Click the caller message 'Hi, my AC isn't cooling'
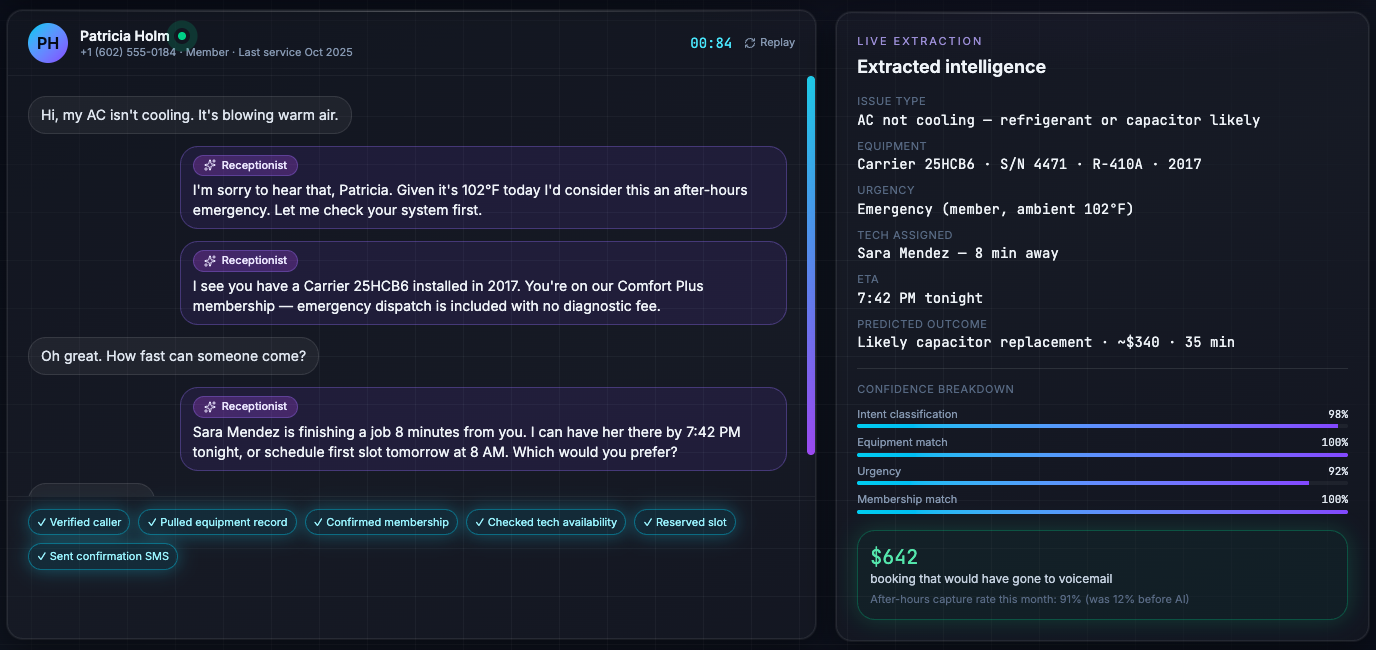1376x650 pixels. (x=190, y=115)
